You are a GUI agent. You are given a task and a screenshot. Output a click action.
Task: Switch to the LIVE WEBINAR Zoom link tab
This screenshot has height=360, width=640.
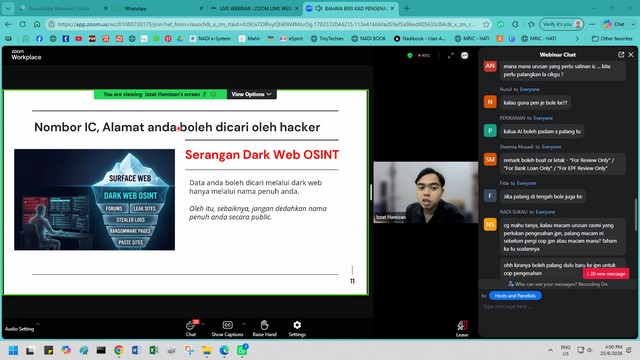[256, 8]
